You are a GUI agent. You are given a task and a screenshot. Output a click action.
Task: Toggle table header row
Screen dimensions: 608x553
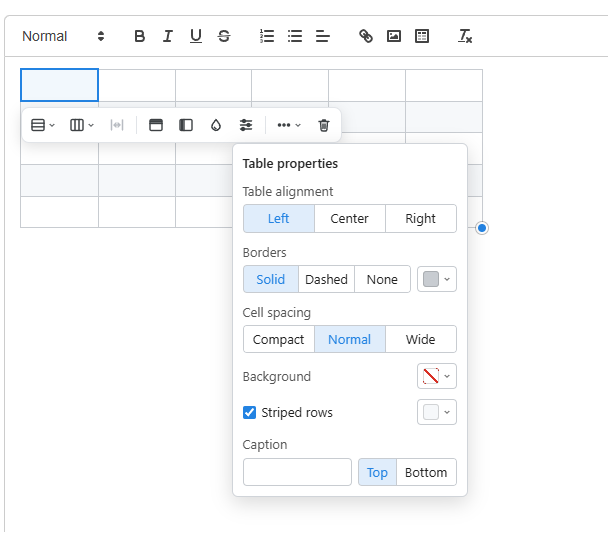(156, 125)
